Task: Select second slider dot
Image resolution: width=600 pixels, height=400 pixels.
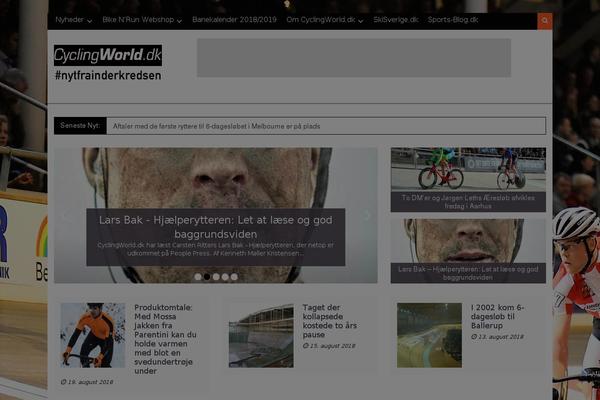Action: pos(207,276)
